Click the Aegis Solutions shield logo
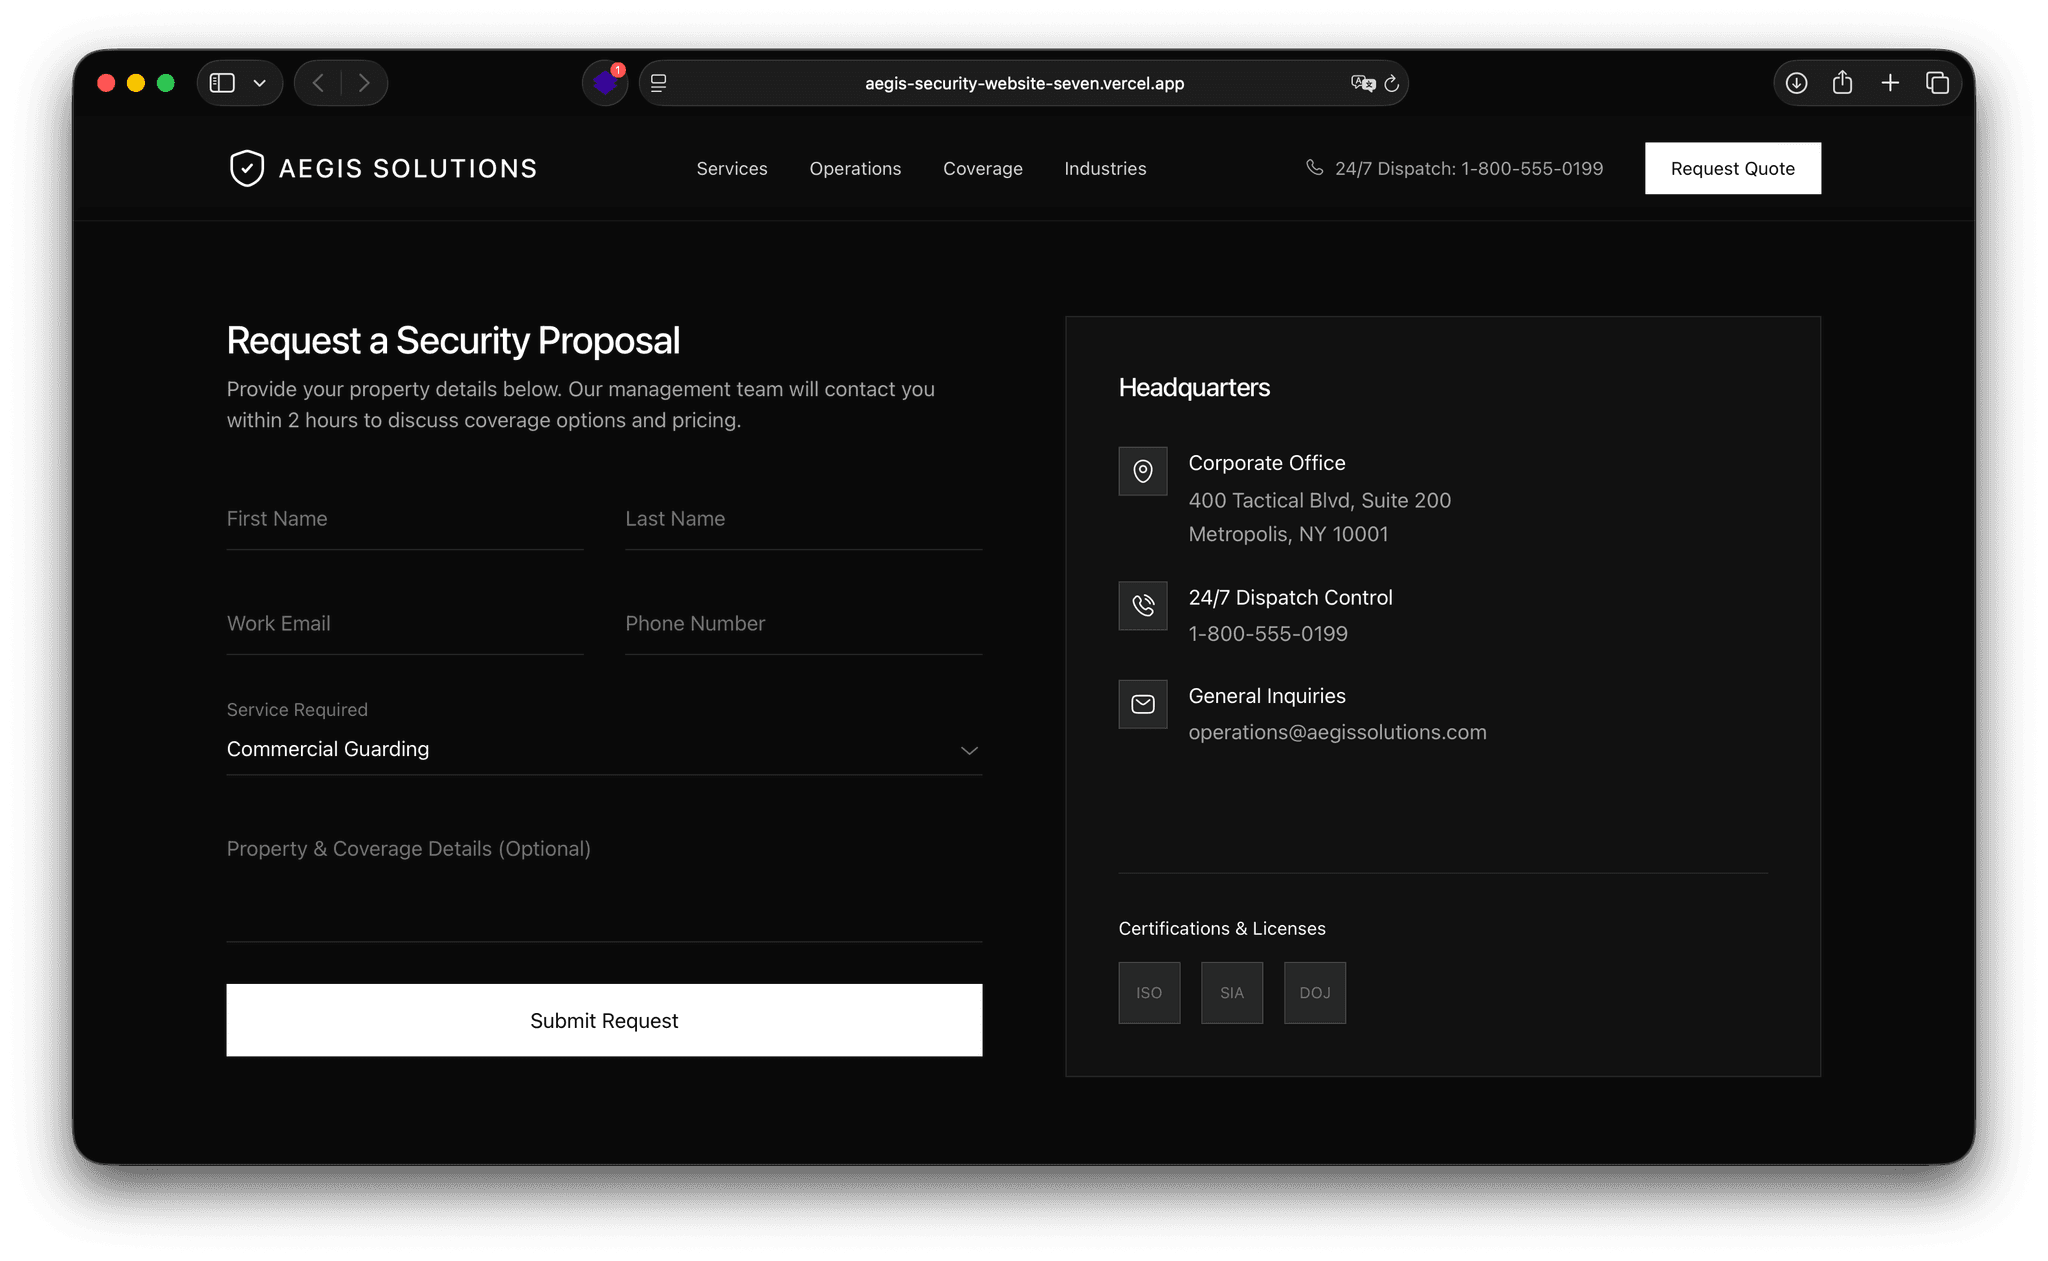 pos(247,168)
